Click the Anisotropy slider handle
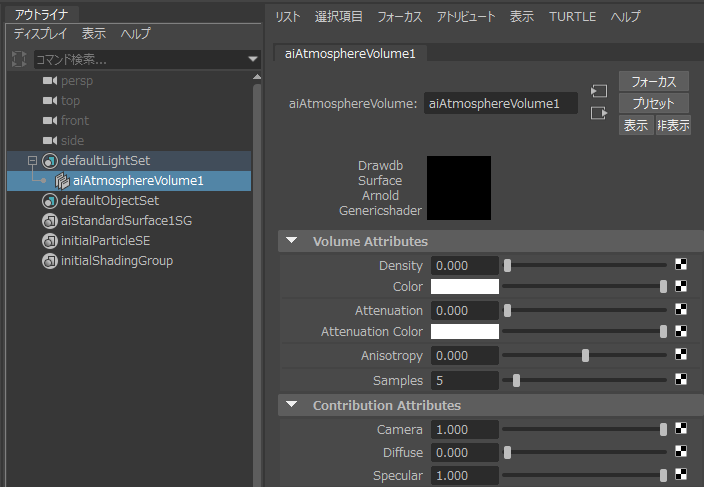Image resolution: width=704 pixels, height=487 pixels. [x=585, y=355]
